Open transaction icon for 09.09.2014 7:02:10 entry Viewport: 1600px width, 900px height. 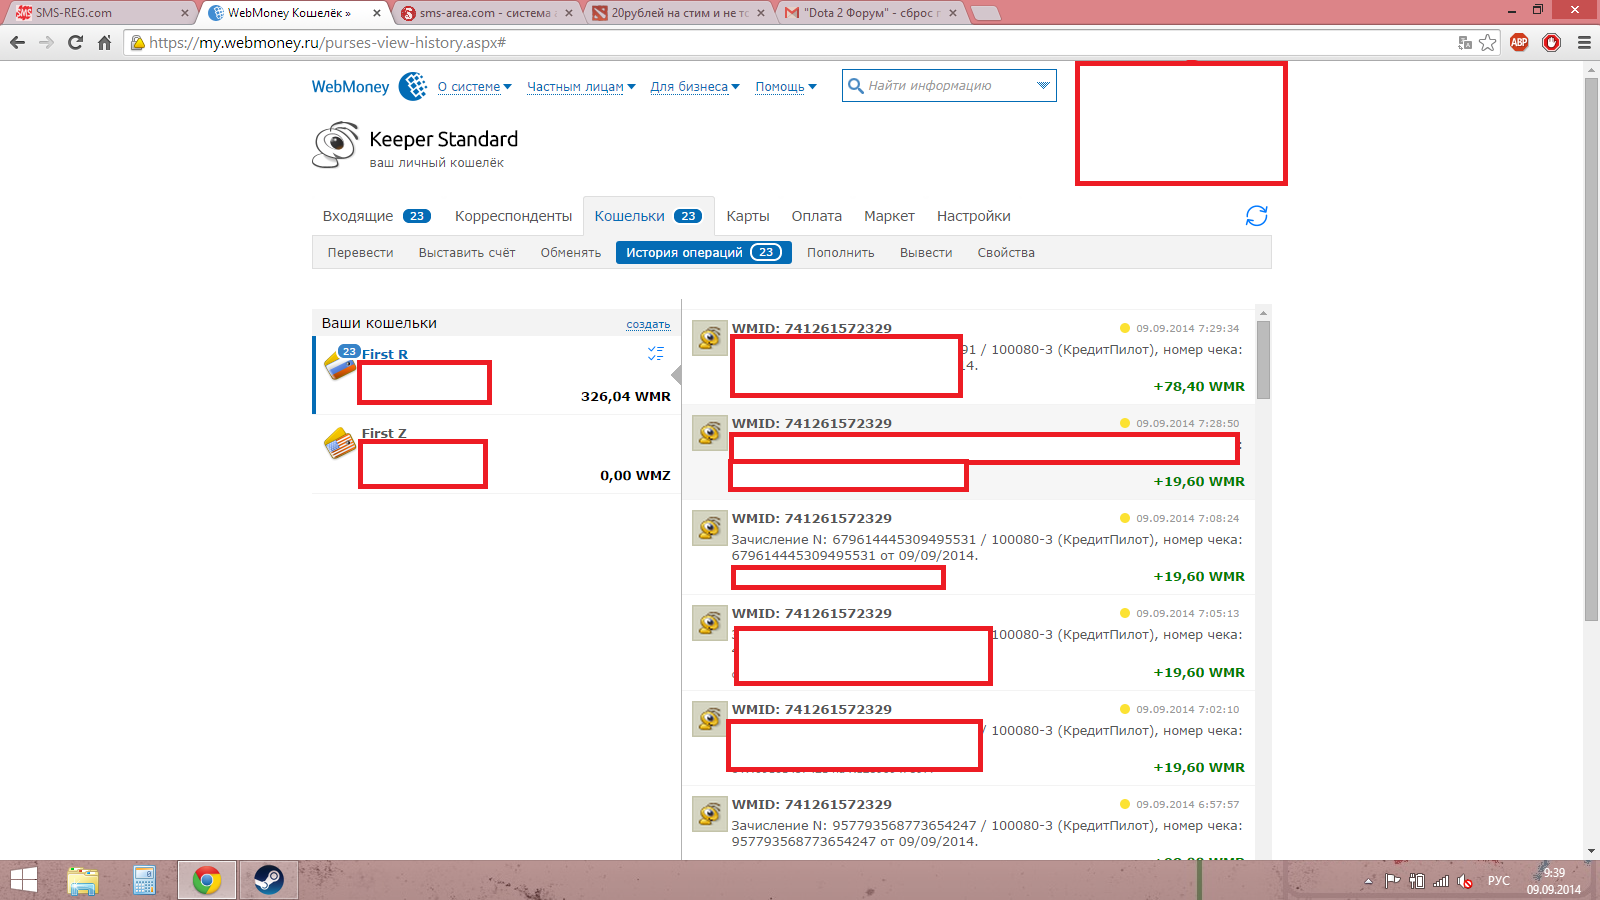tap(710, 719)
